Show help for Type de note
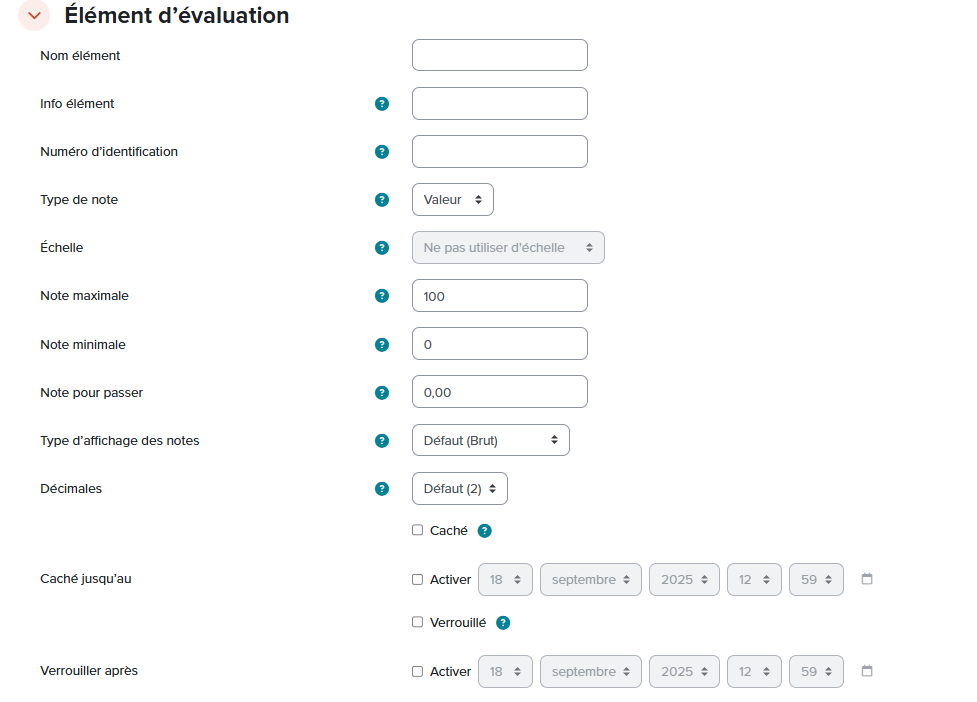 tap(381, 200)
